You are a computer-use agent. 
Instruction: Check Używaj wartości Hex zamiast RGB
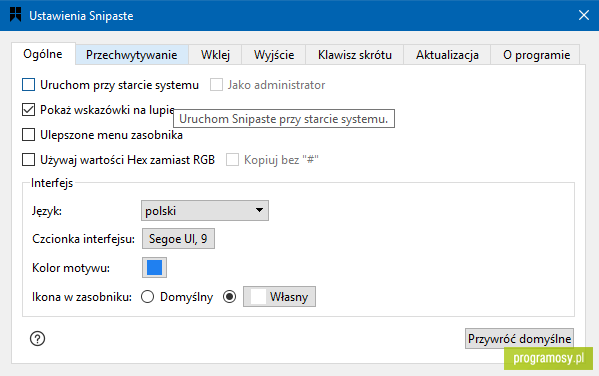click(x=28, y=160)
